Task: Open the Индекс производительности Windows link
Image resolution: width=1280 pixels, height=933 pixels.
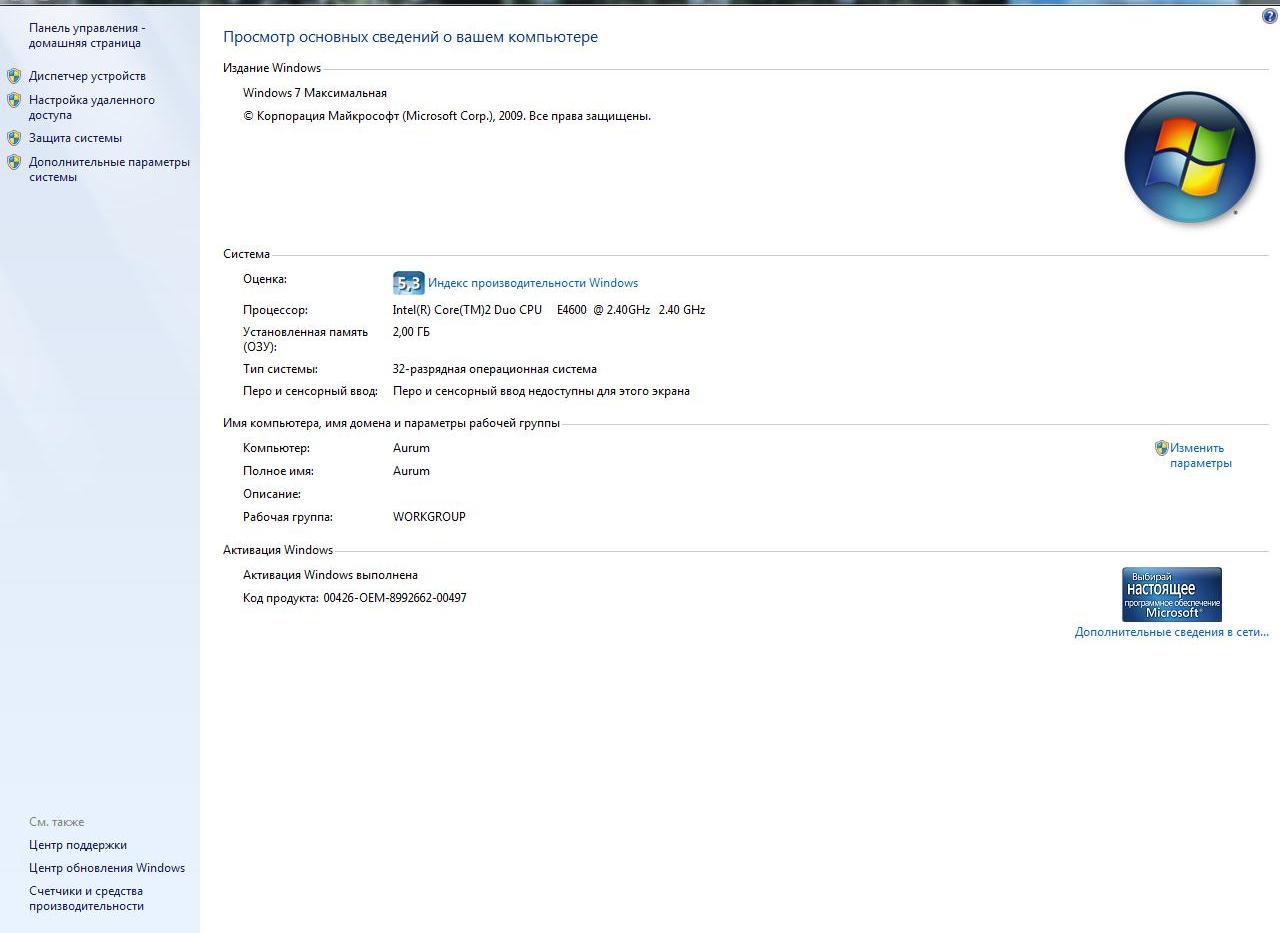Action: (x=533, y=283)
